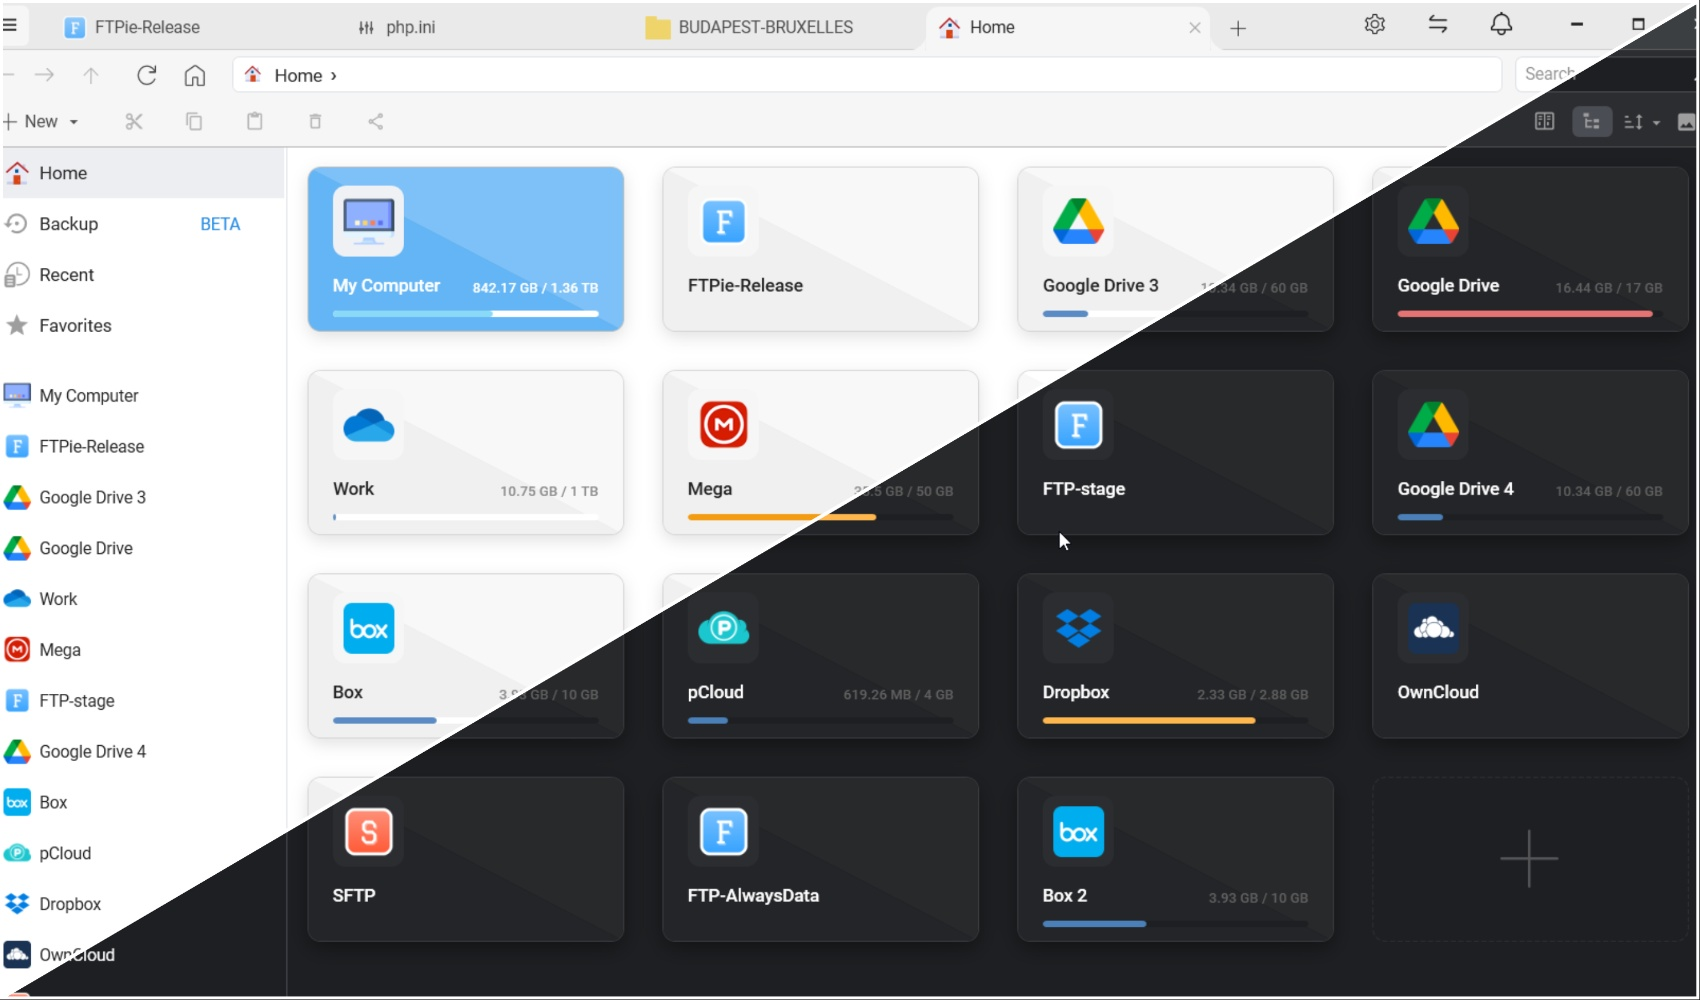Open the pCloud card
Image resolution: width=1700 pixels, height=1000 pixels.
pos(820,656)
